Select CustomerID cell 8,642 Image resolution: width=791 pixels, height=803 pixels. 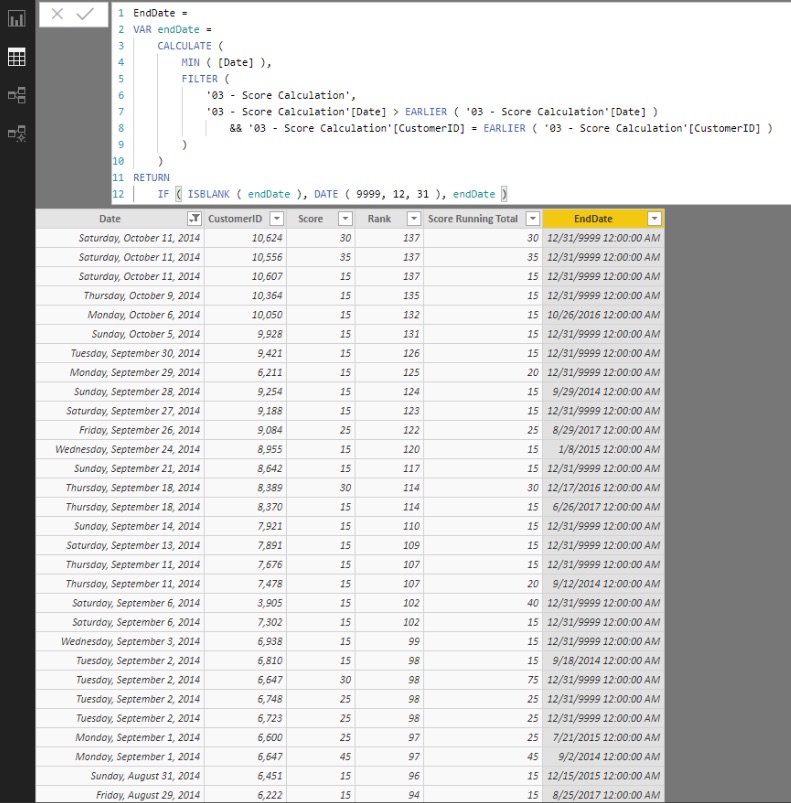245,469
